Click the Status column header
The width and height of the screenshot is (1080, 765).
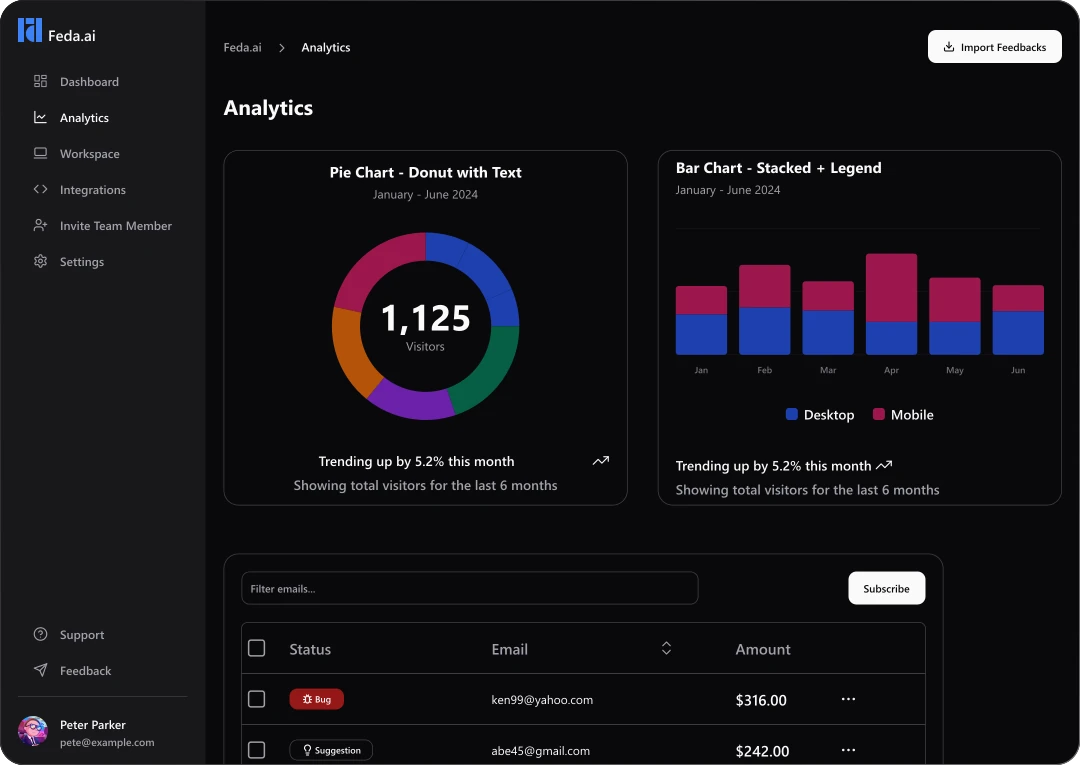click(x=310, y=649)
